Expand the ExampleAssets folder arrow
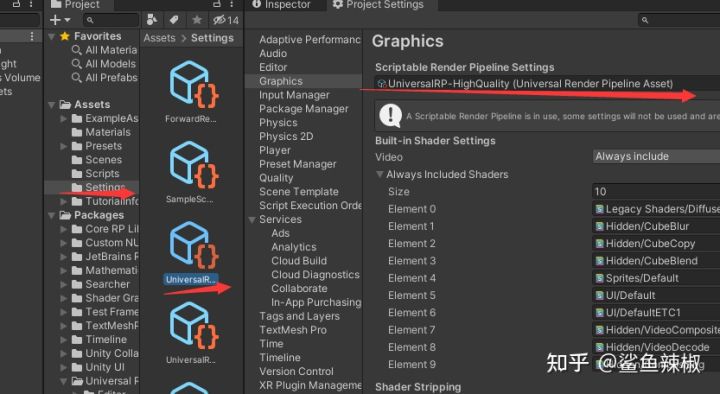Image resolution: width=720 pixels, height=394 pixels. [63, 118]
